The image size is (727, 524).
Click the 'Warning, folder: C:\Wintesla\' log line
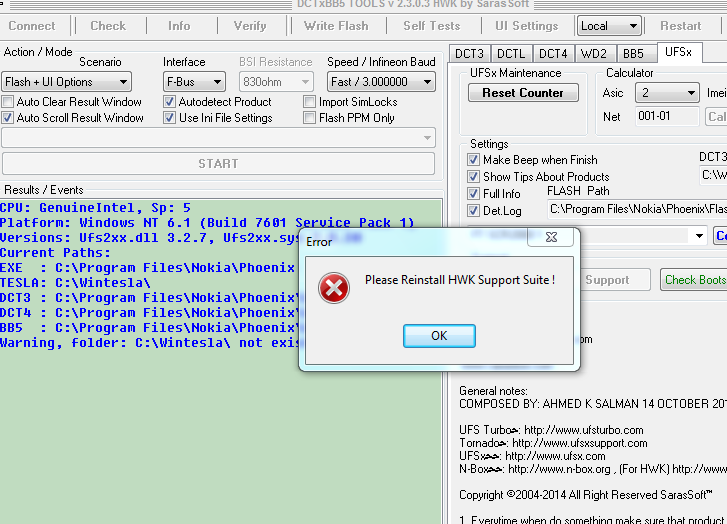pyautogui.click(x=150, y=343)
